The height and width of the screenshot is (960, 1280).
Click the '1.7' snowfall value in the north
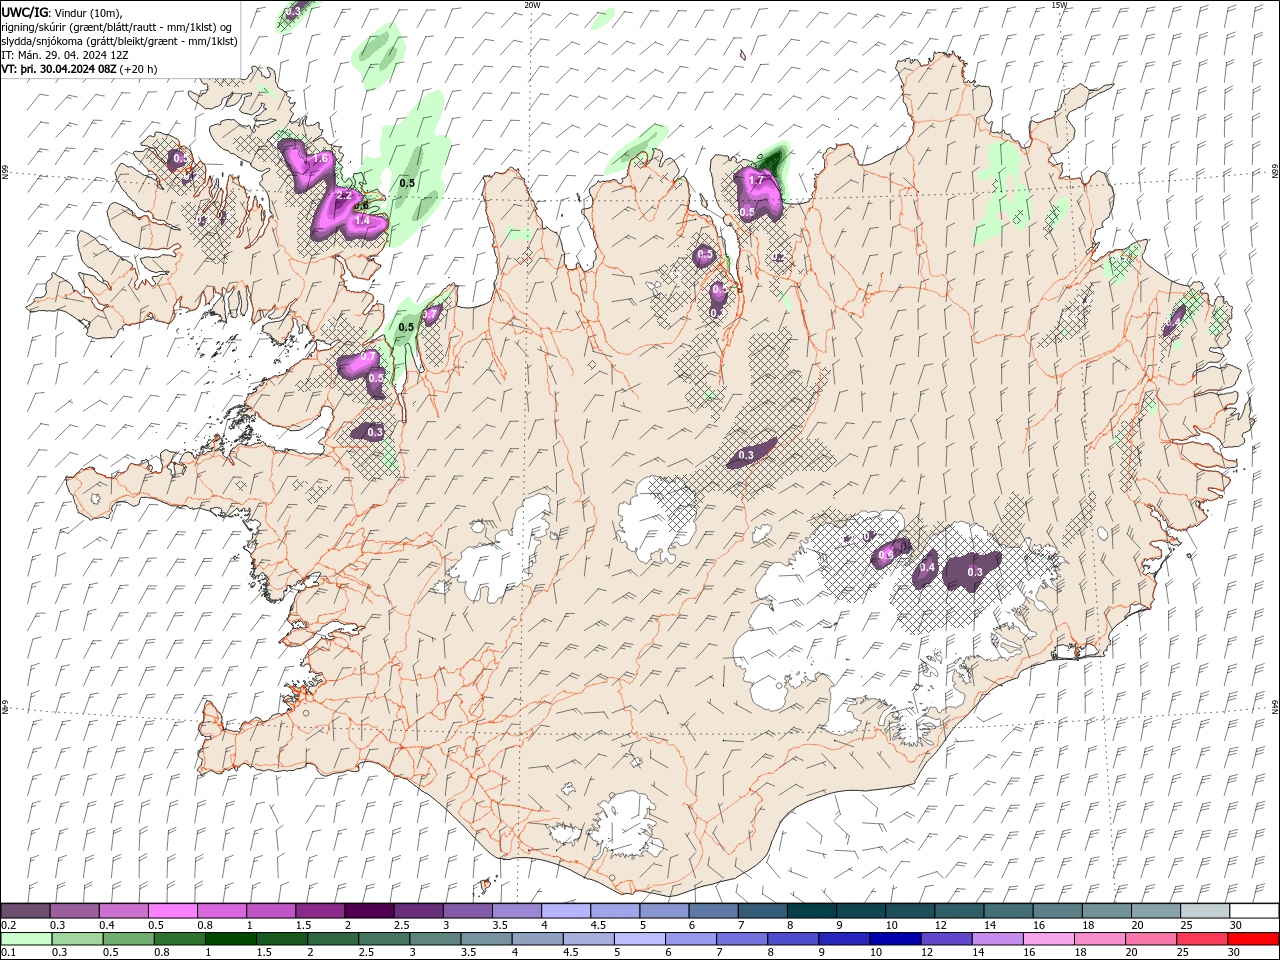[756, 180]
